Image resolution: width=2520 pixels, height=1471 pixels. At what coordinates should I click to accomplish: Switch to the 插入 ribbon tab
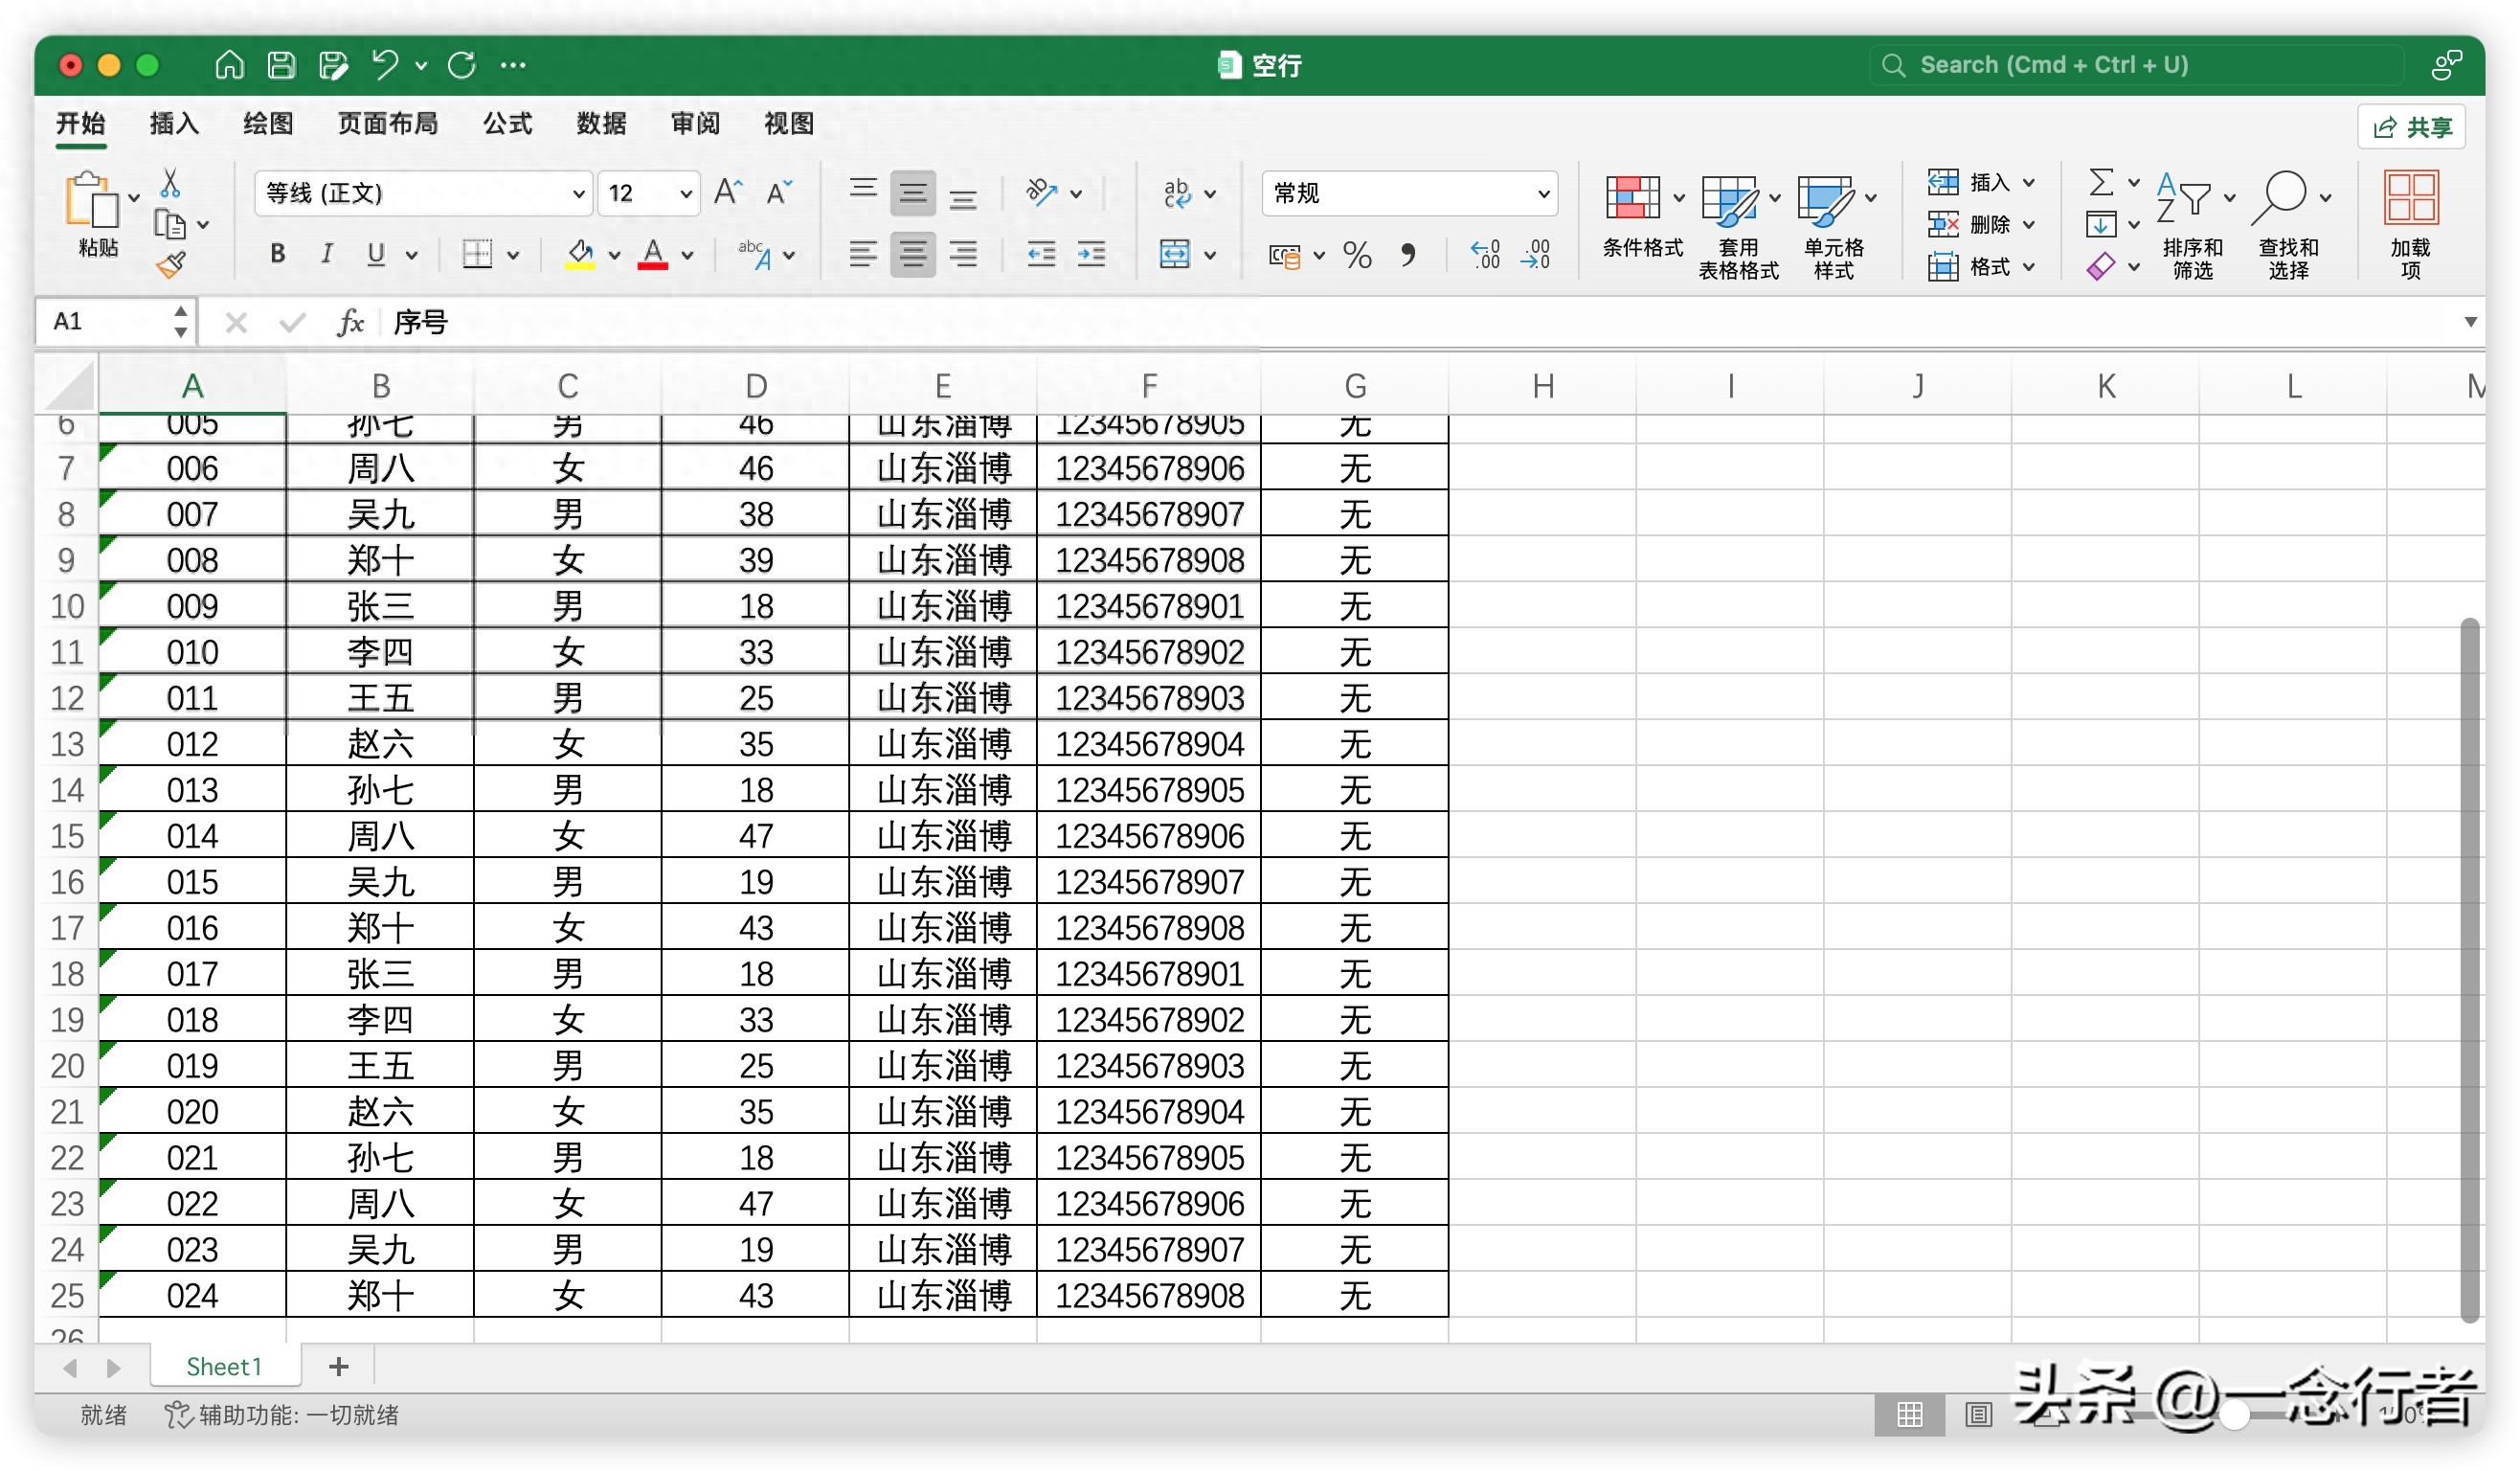pyautogui.click(x=174, y=123)
